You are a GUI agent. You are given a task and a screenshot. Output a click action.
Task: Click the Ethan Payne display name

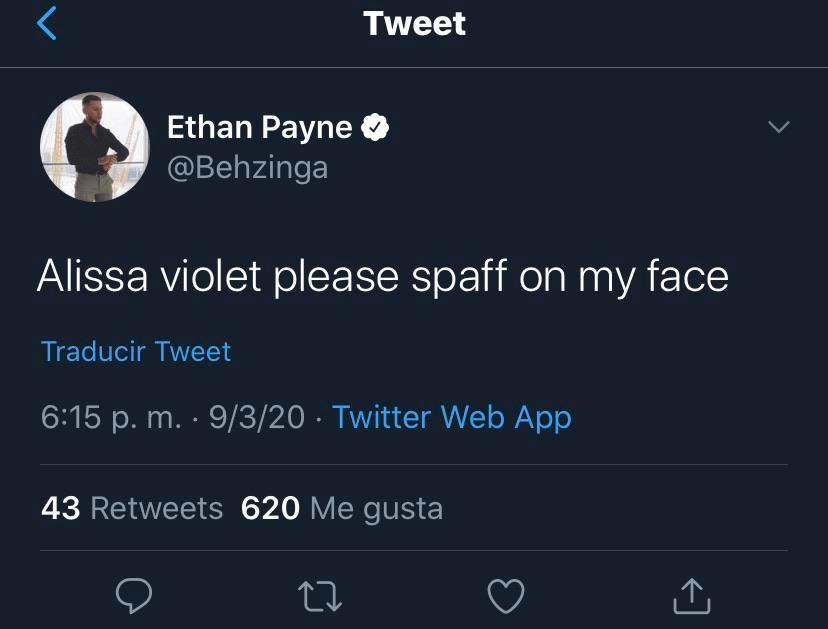[x=259, y=127]
